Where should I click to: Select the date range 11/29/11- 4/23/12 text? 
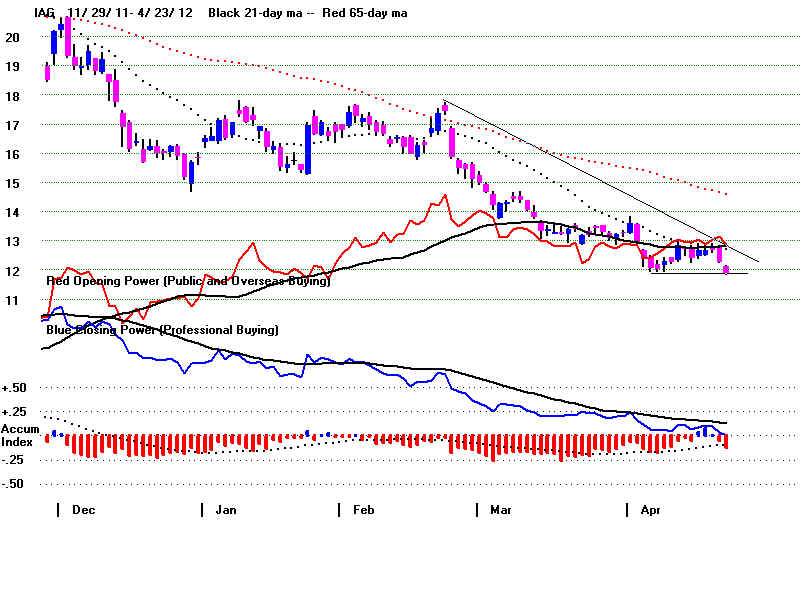tap(131, 13)
